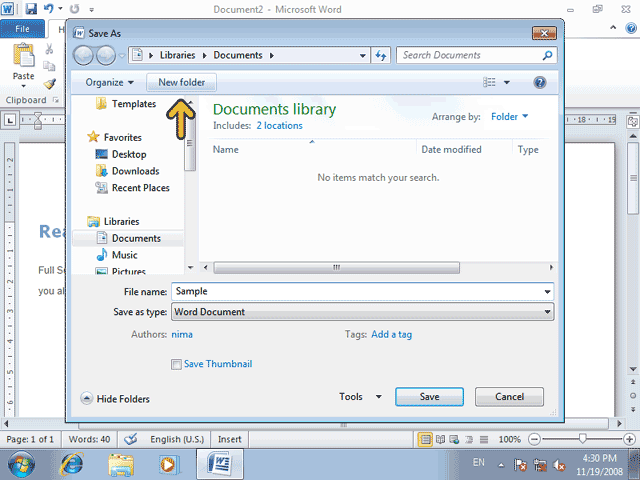Open the recent locations dropdown arrow
Screen dimensions: 640x480
[x=122, y=56]
